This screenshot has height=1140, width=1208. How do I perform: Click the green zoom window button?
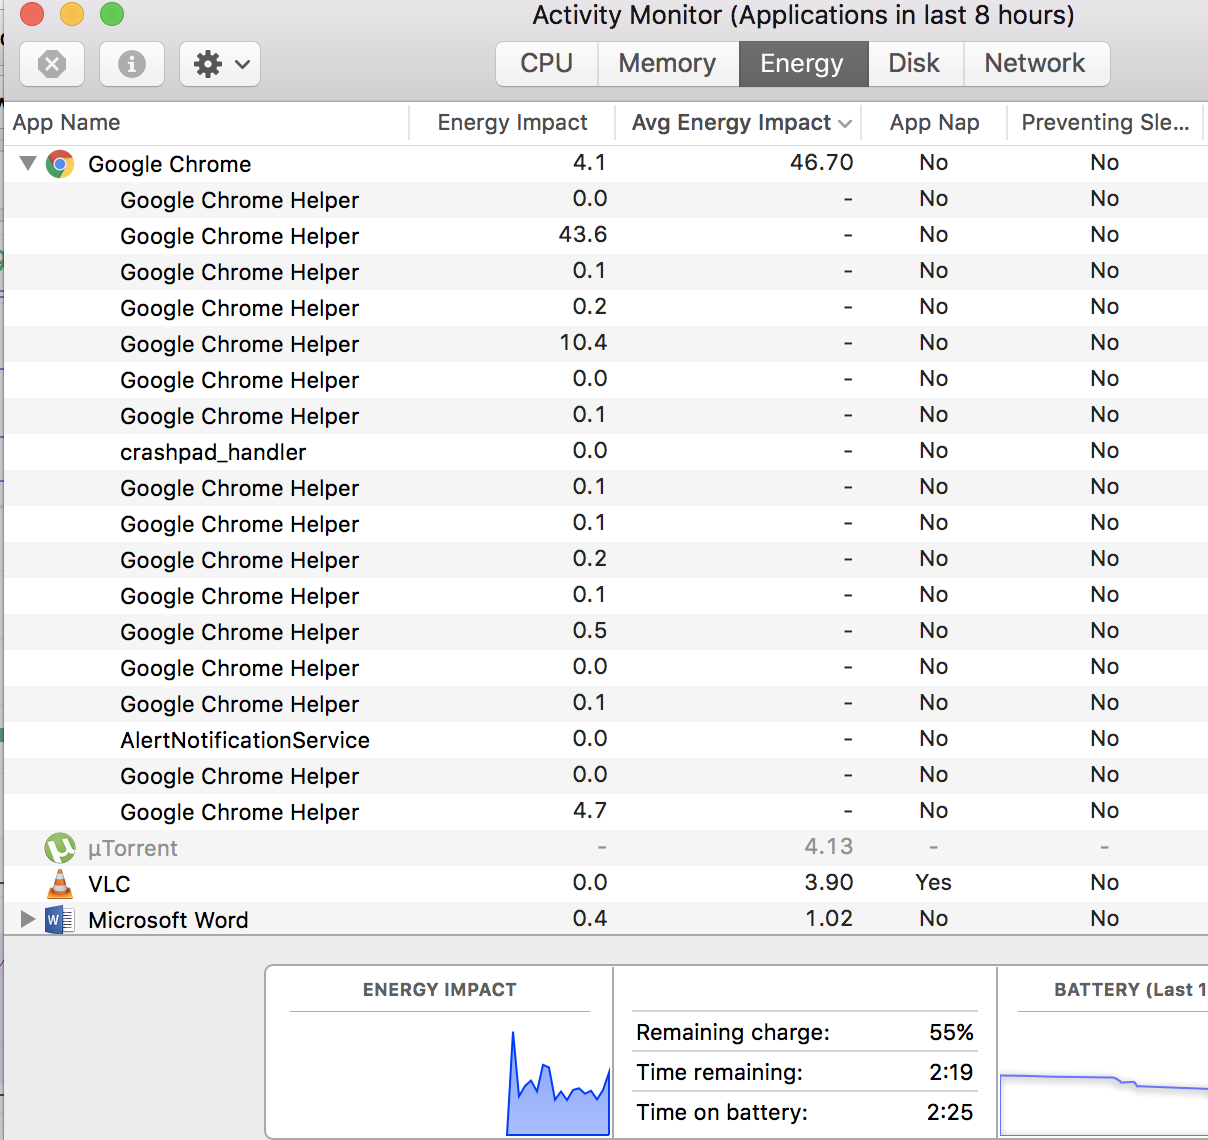112,14
